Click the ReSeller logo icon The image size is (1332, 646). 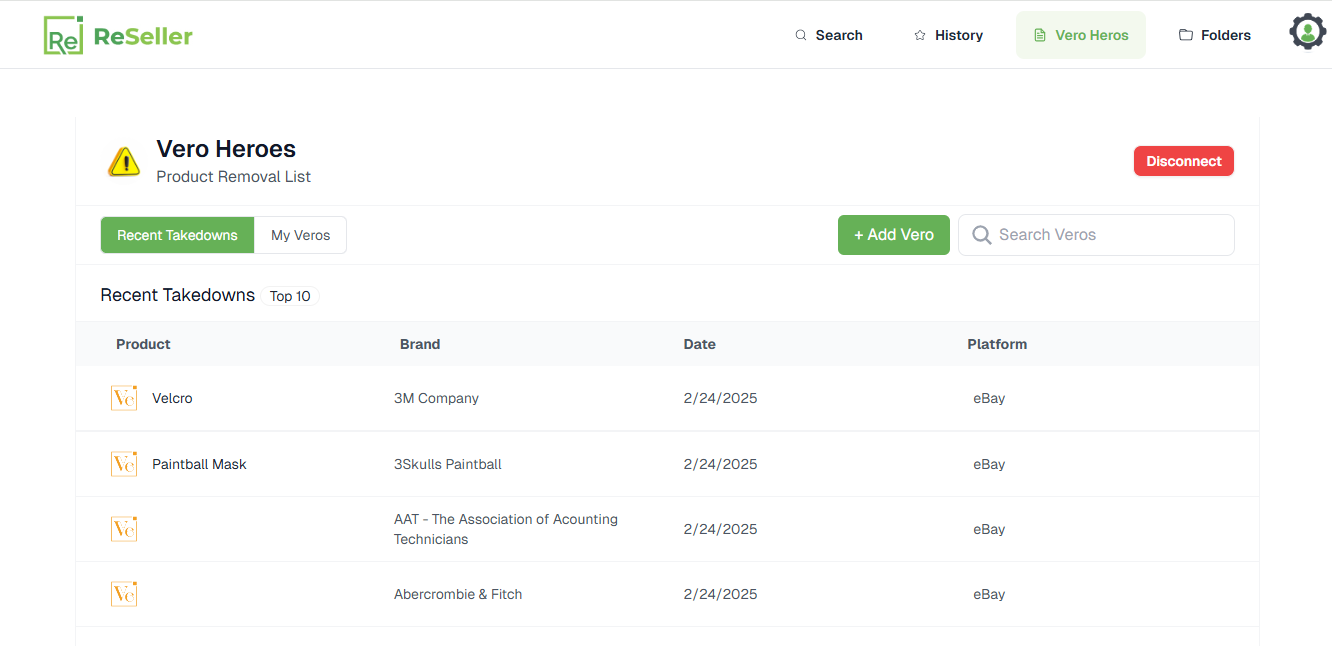click(x=63, y=35)
